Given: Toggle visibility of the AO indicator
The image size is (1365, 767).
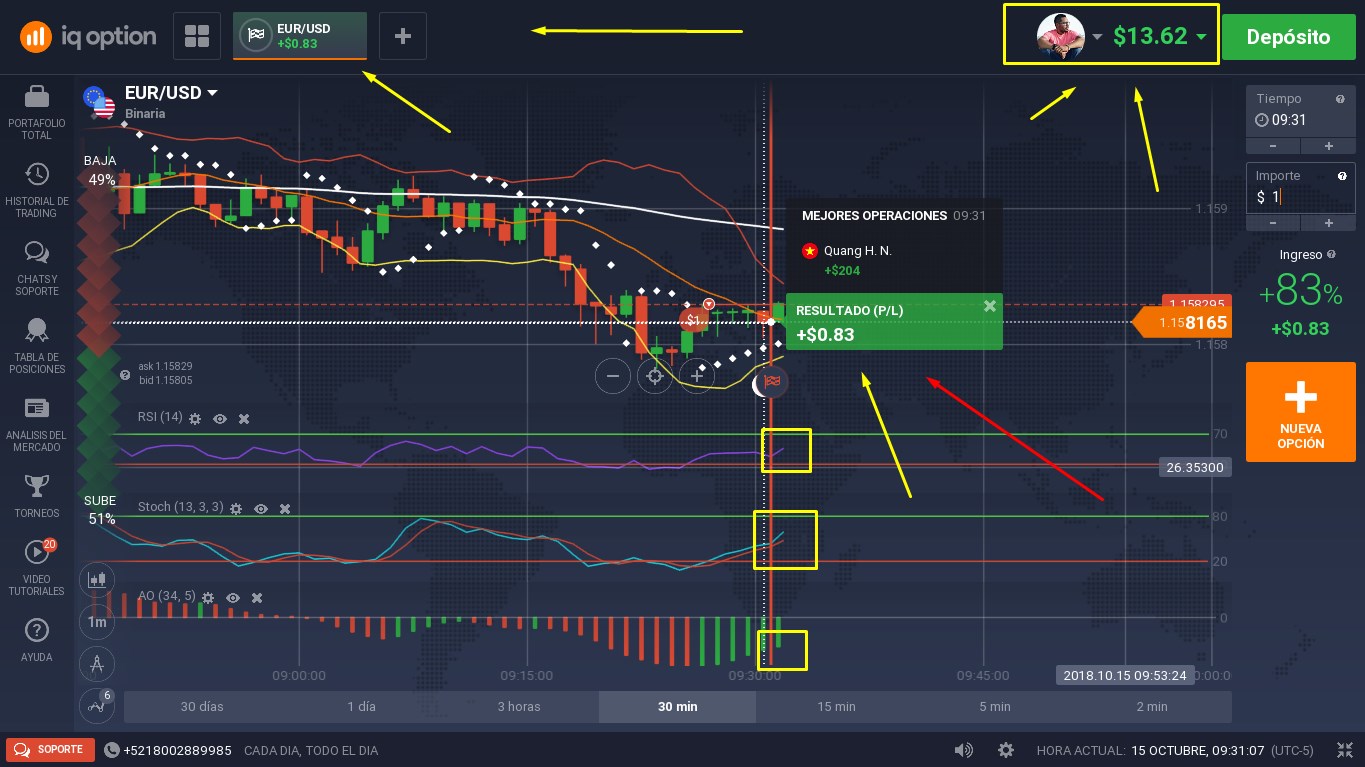Looking at the screenshot, I should [233, 597].
